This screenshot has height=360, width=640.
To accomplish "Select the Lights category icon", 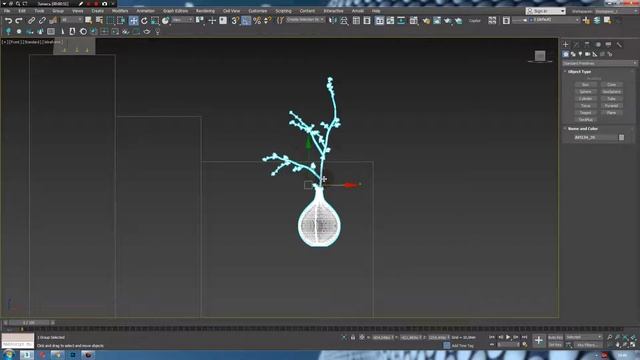I will (x=580, y=54).
